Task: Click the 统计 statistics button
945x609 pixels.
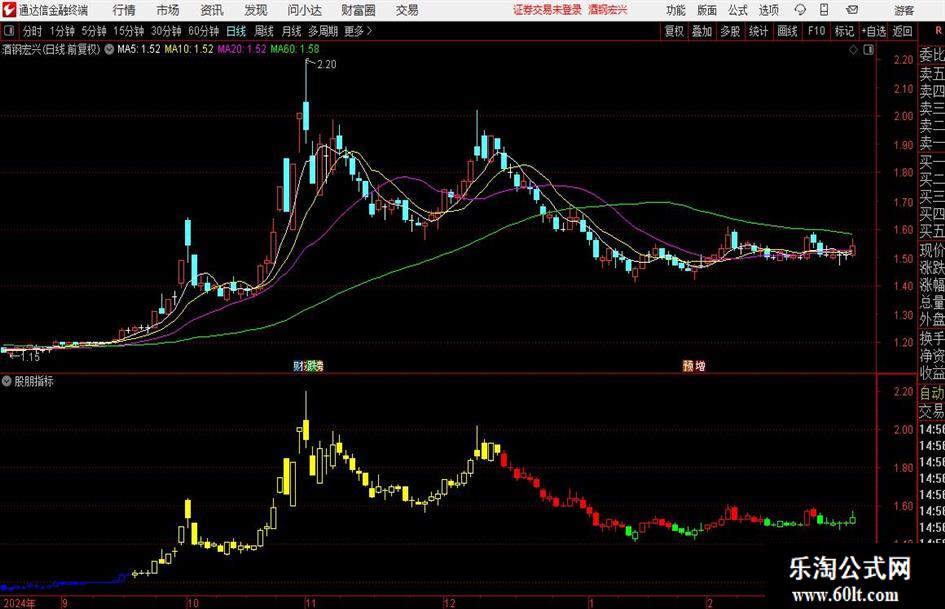Action: [x=759, y=31]
